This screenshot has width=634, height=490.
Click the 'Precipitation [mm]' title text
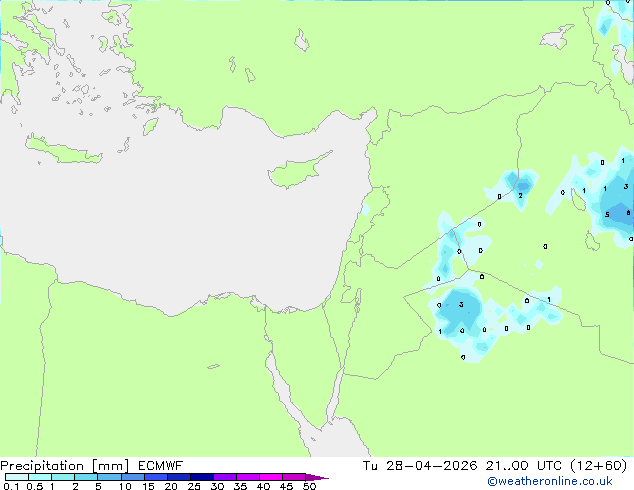64,466
